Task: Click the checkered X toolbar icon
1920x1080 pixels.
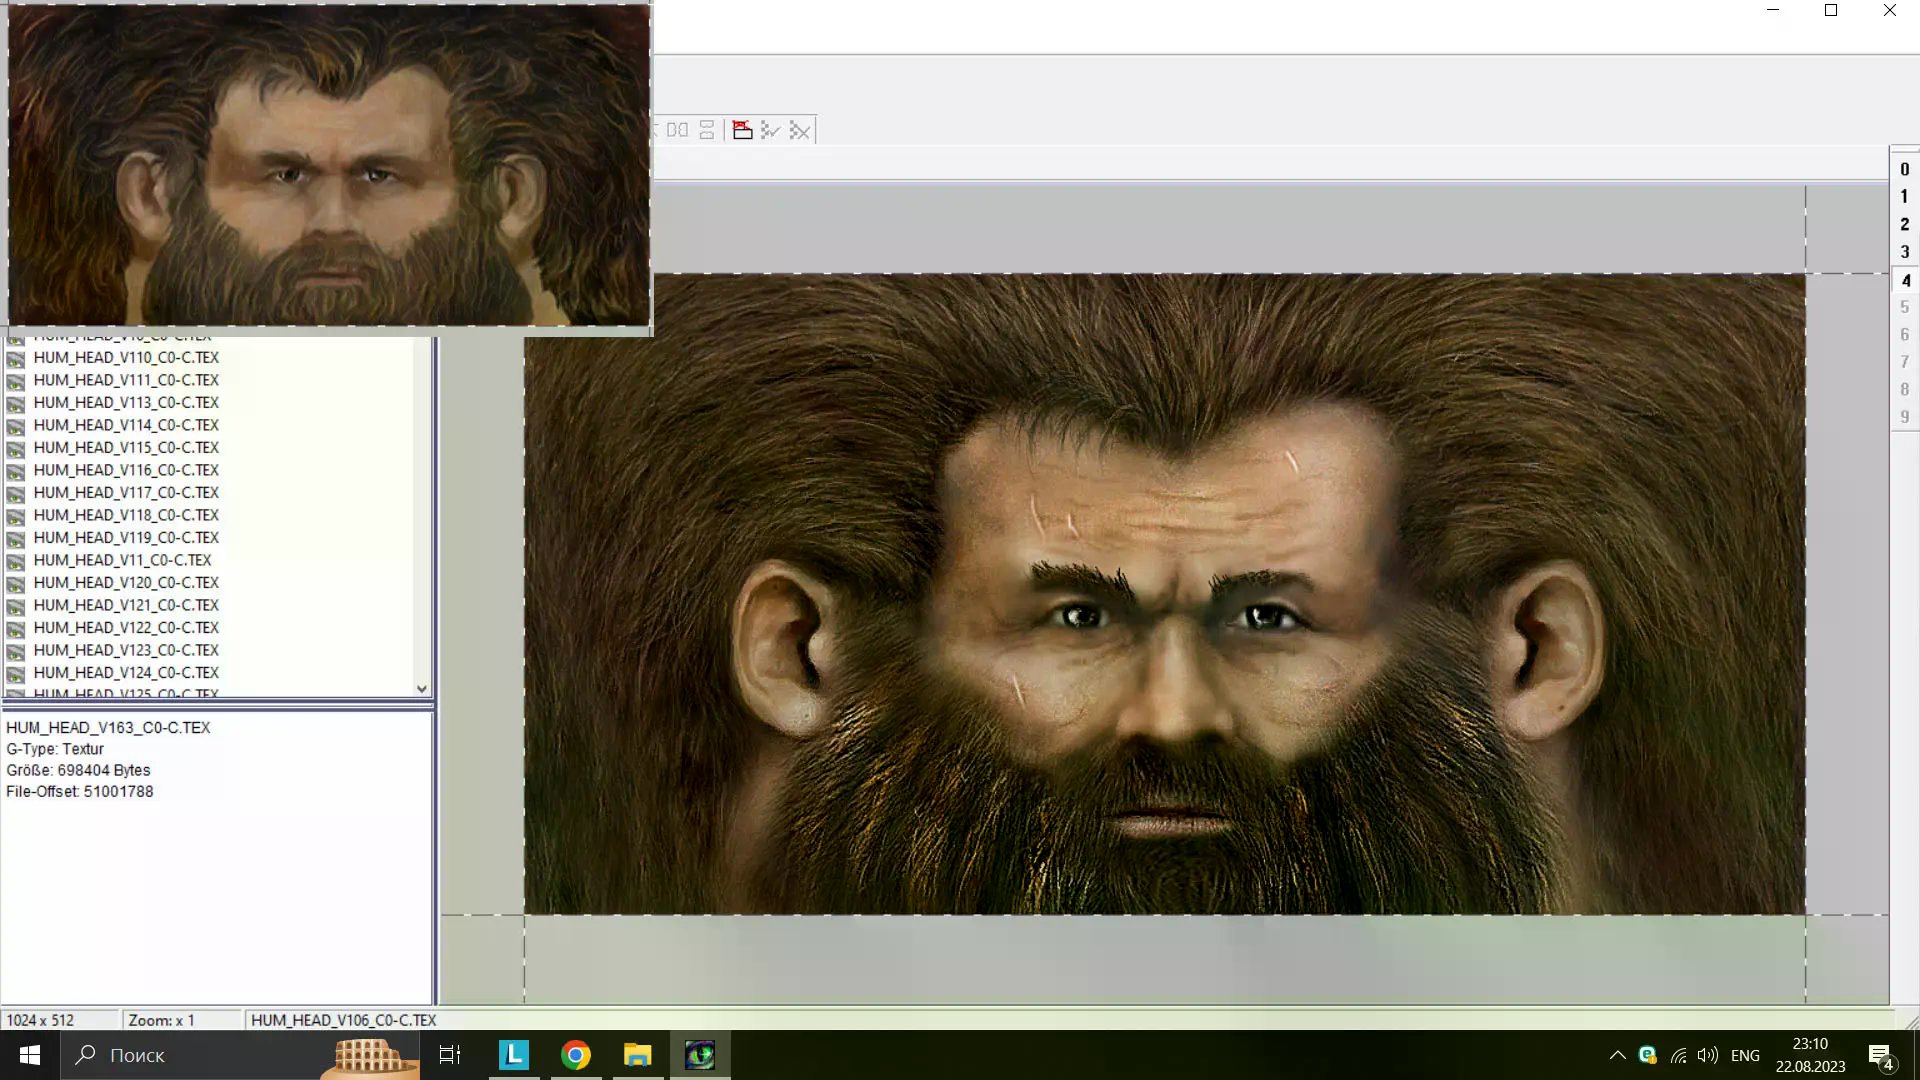Action: click(799, 130)
